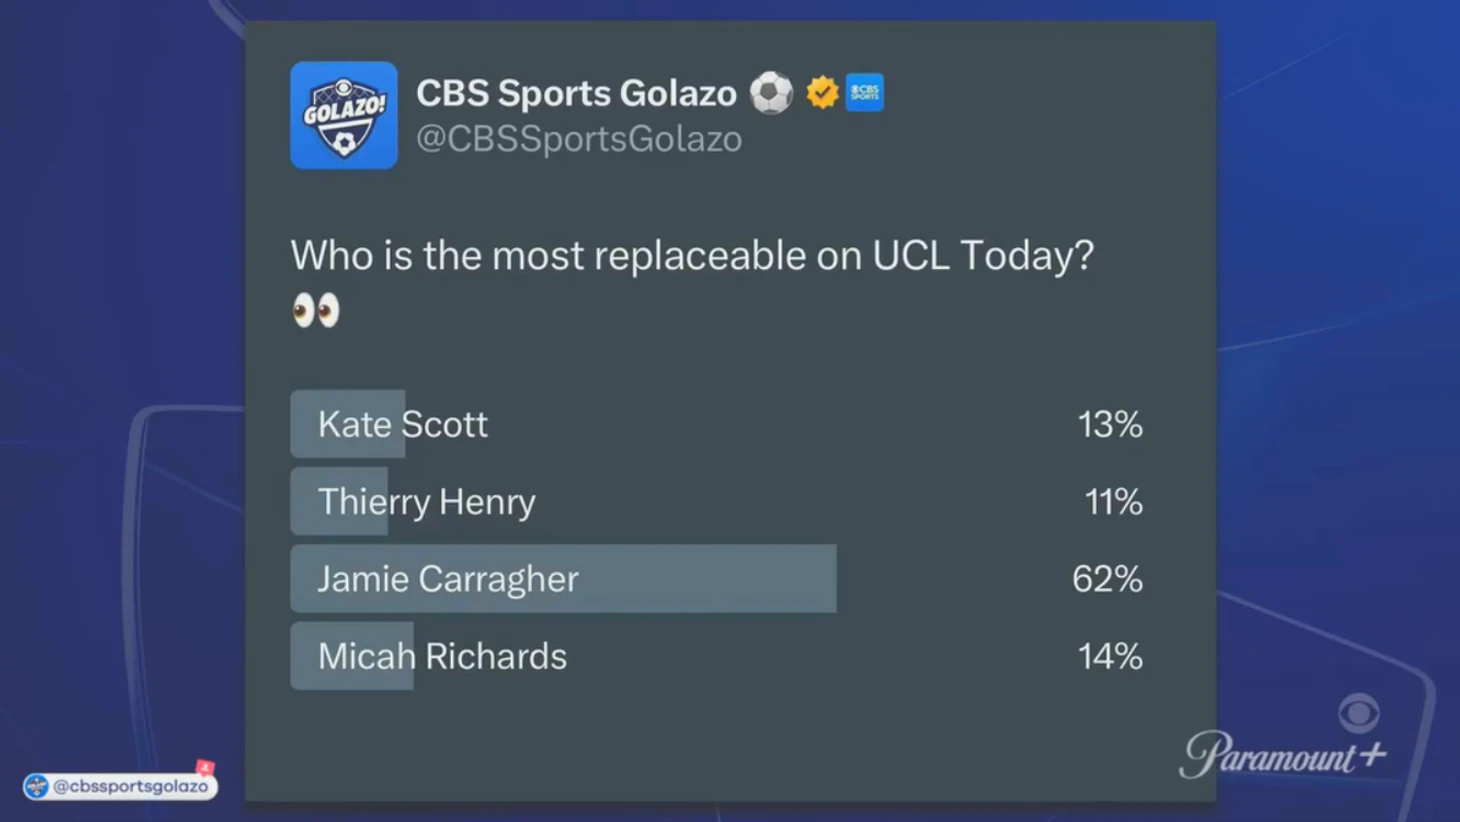The height and width of the screenshot is (822, 1460).
Task: Click the Paramount+ logo watermark
Action: coord(1283,755)
